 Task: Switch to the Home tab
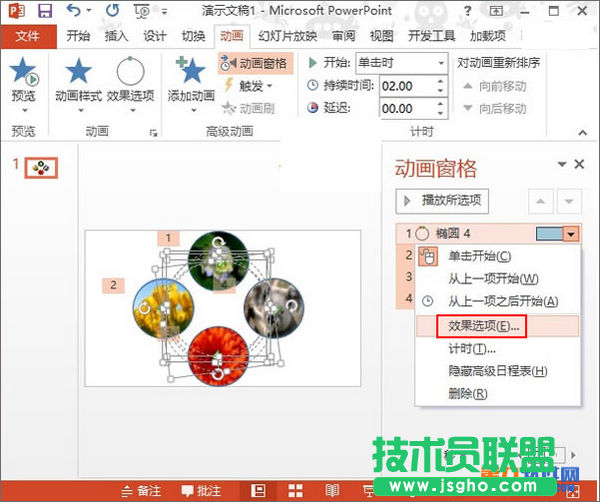78,36
